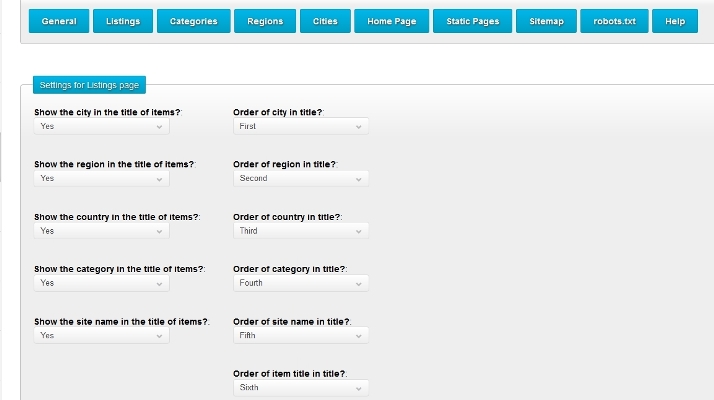The width and height of the screenshot is (714, 400).
Task: Switch to the Listings tab
Action: click(x=123, y=21)
